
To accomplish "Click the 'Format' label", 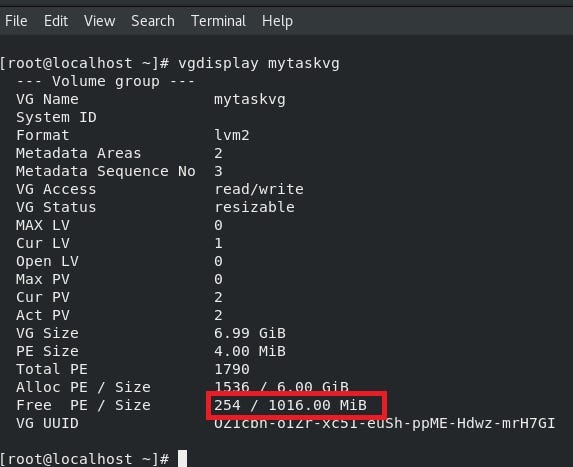I will click(43, 135).
